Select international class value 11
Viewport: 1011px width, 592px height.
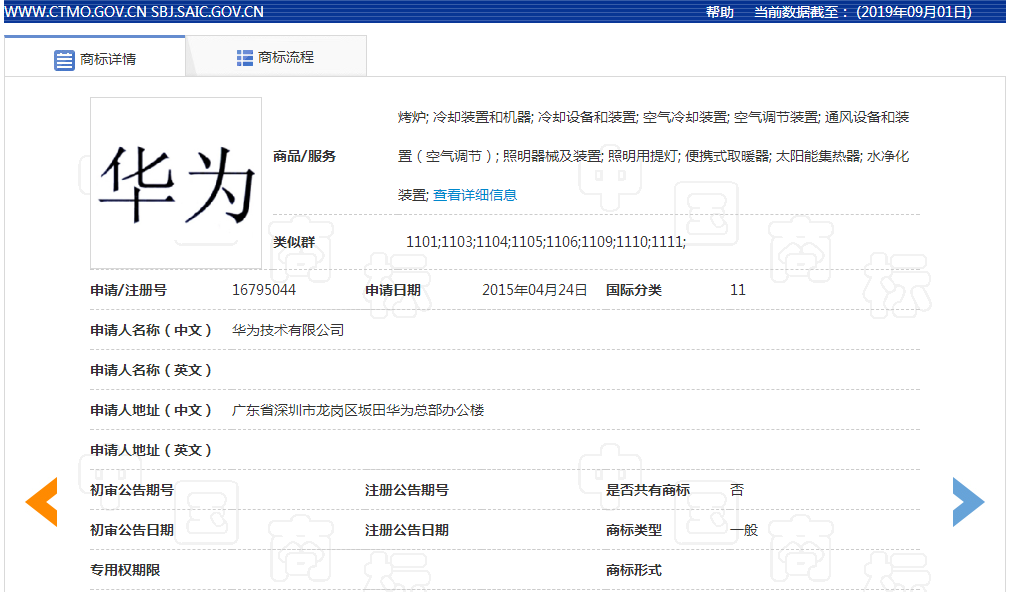coord(738,290)
